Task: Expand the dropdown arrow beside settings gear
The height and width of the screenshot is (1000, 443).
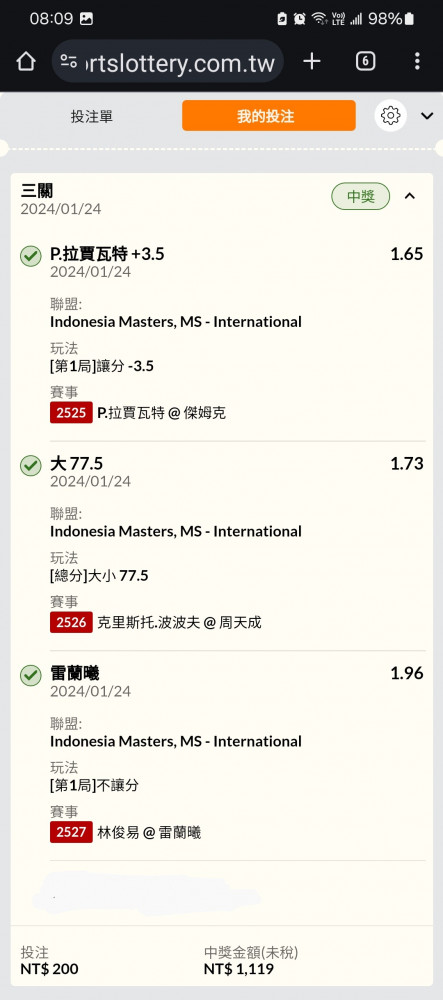Action: click(427, 115)
